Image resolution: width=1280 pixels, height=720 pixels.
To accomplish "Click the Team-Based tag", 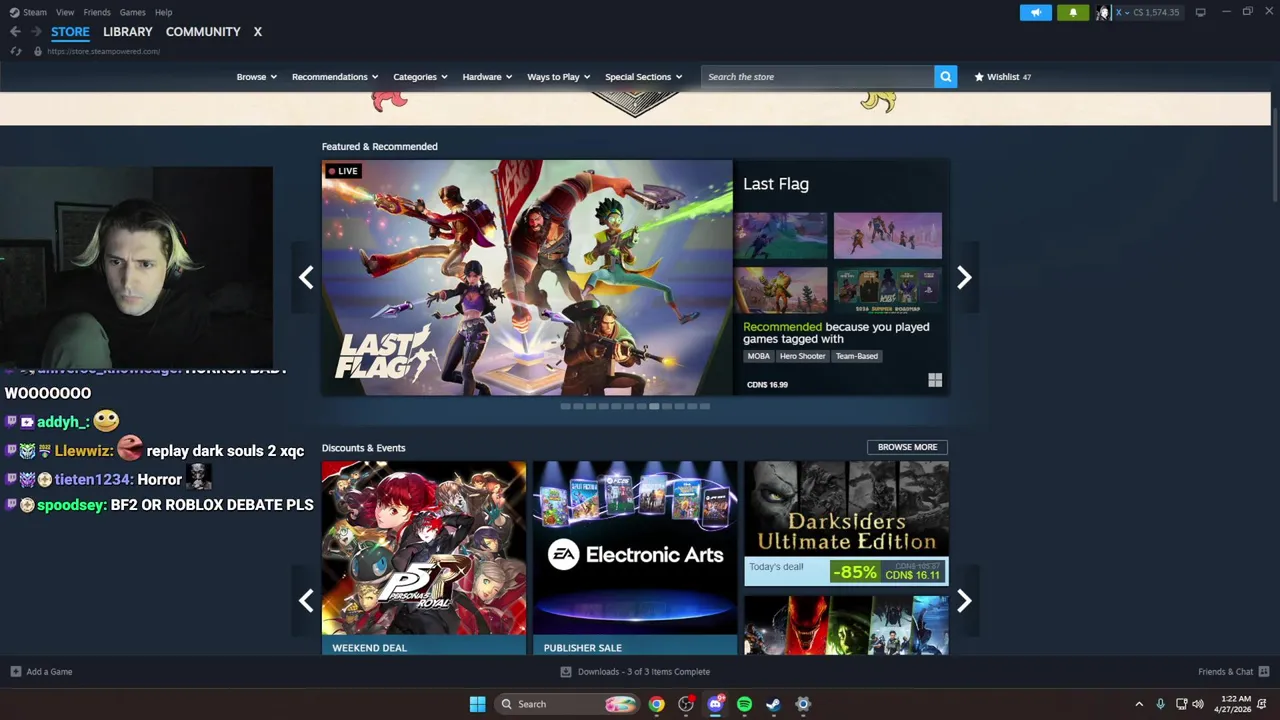I will pyautogui.click(x=857, y=356).
